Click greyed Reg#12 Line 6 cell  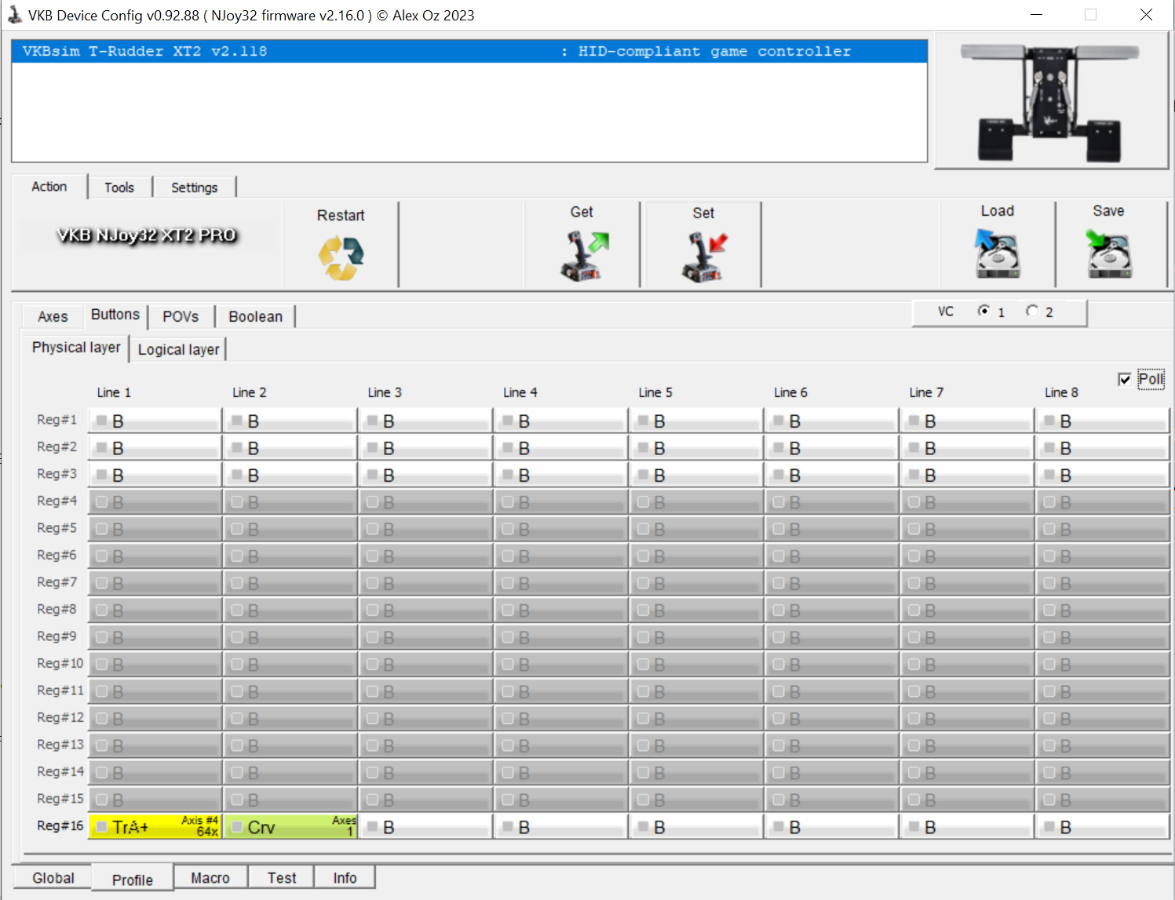click(x=832, y=719)
